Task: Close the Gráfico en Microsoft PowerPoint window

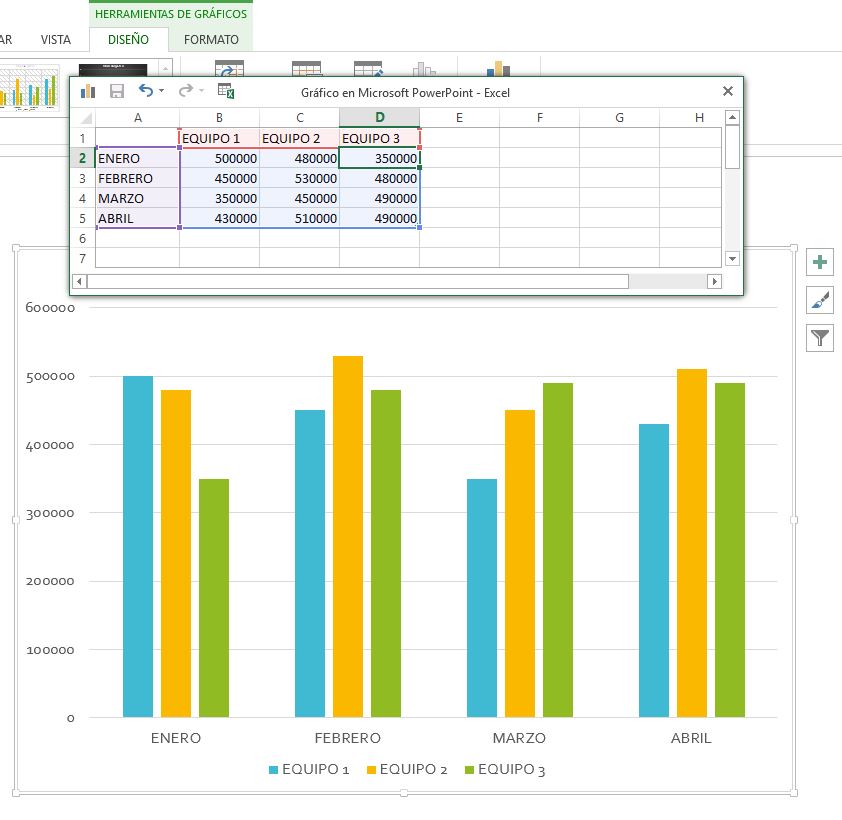Action: 728,91
